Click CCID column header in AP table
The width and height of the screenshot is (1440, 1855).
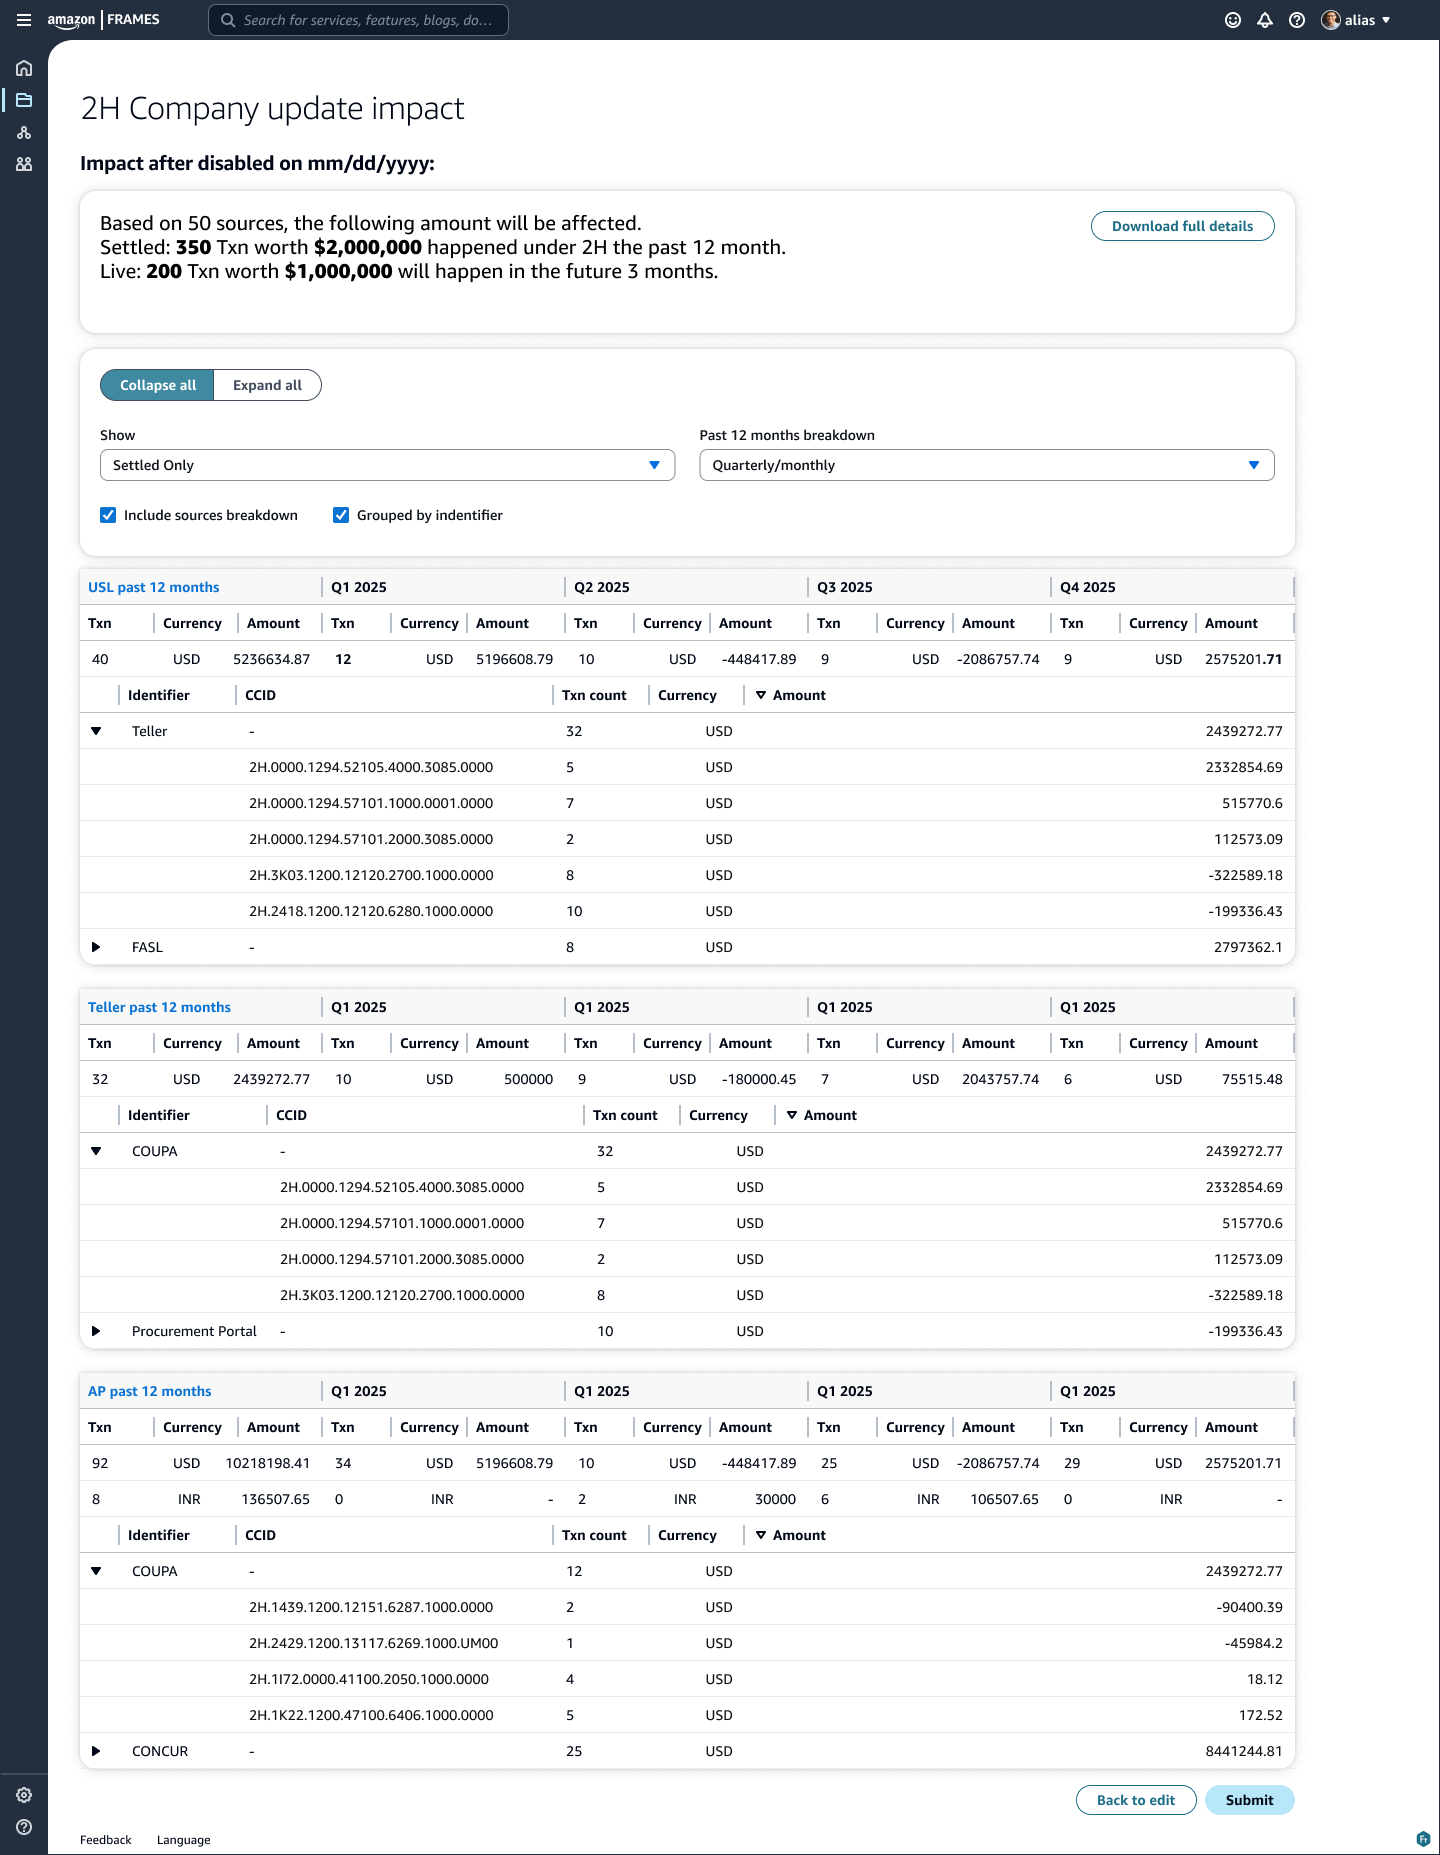260,1535
